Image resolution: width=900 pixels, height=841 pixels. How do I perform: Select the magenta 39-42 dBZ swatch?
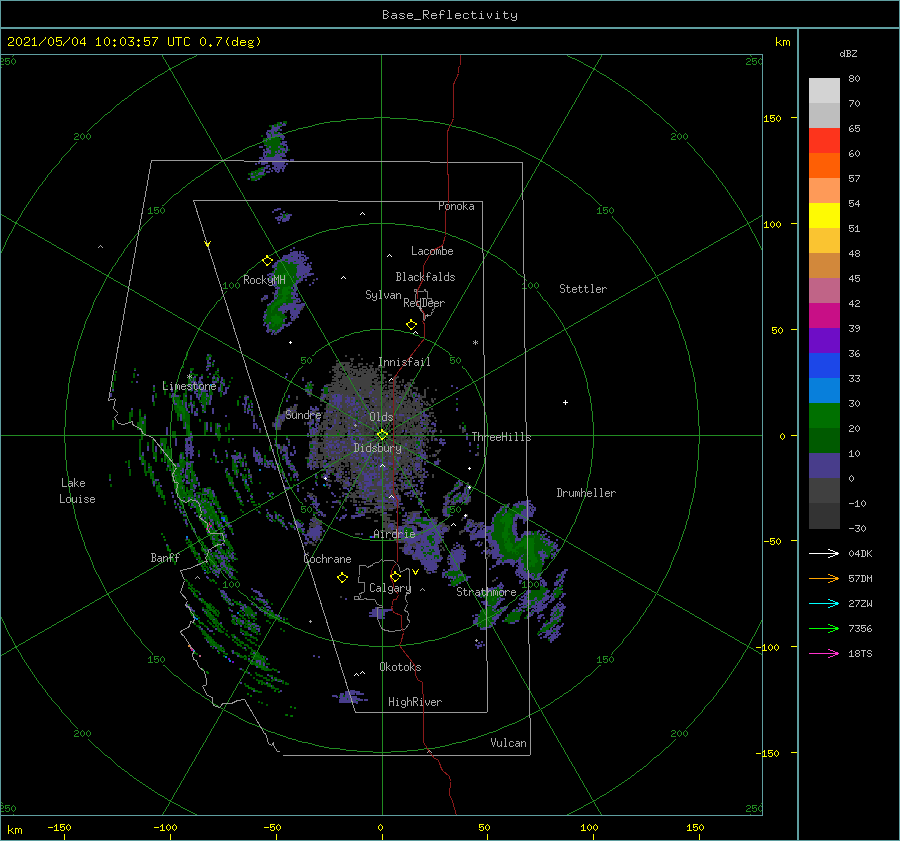(824, 316)
